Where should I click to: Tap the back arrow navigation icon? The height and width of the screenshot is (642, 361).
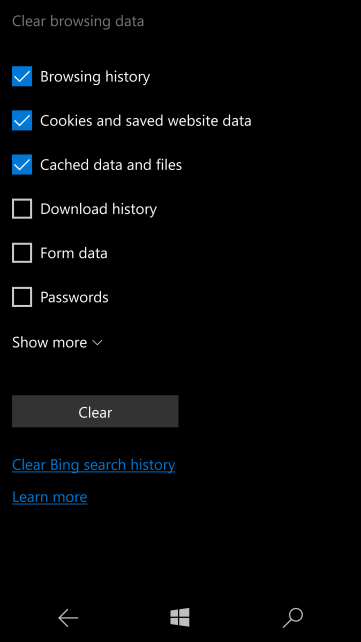[68, 618]
